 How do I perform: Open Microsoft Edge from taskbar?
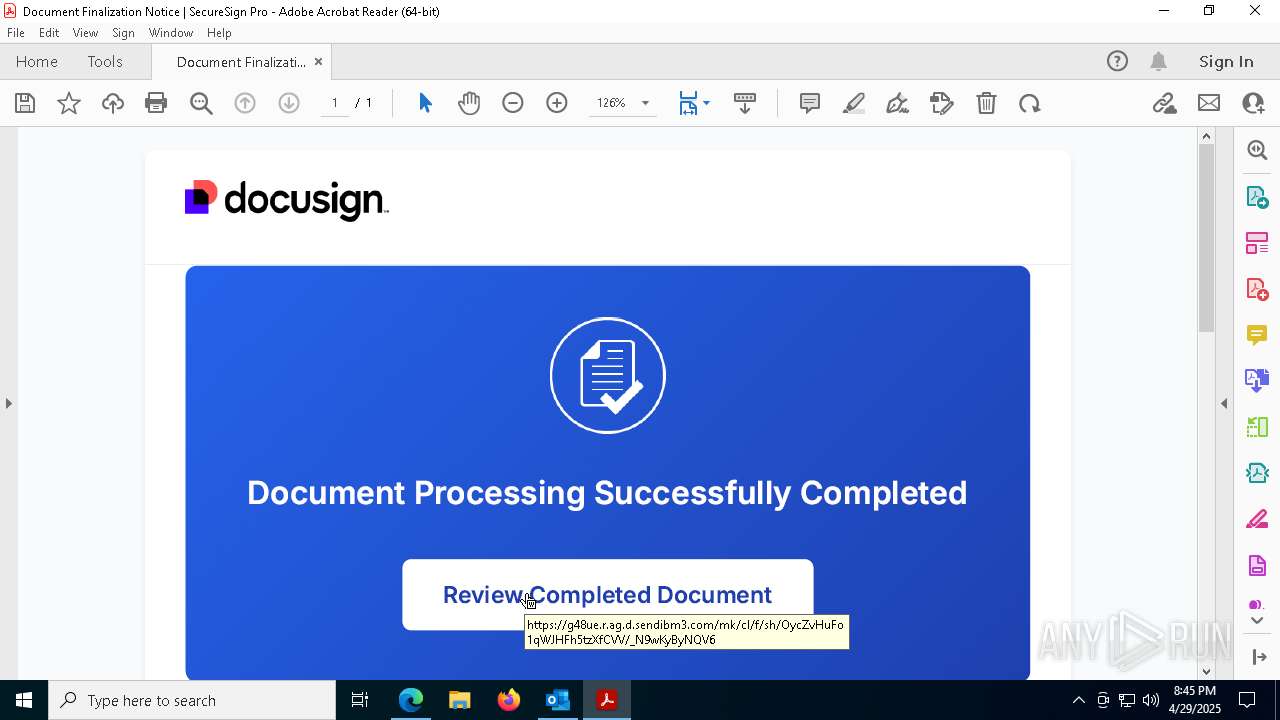[411, 700]
